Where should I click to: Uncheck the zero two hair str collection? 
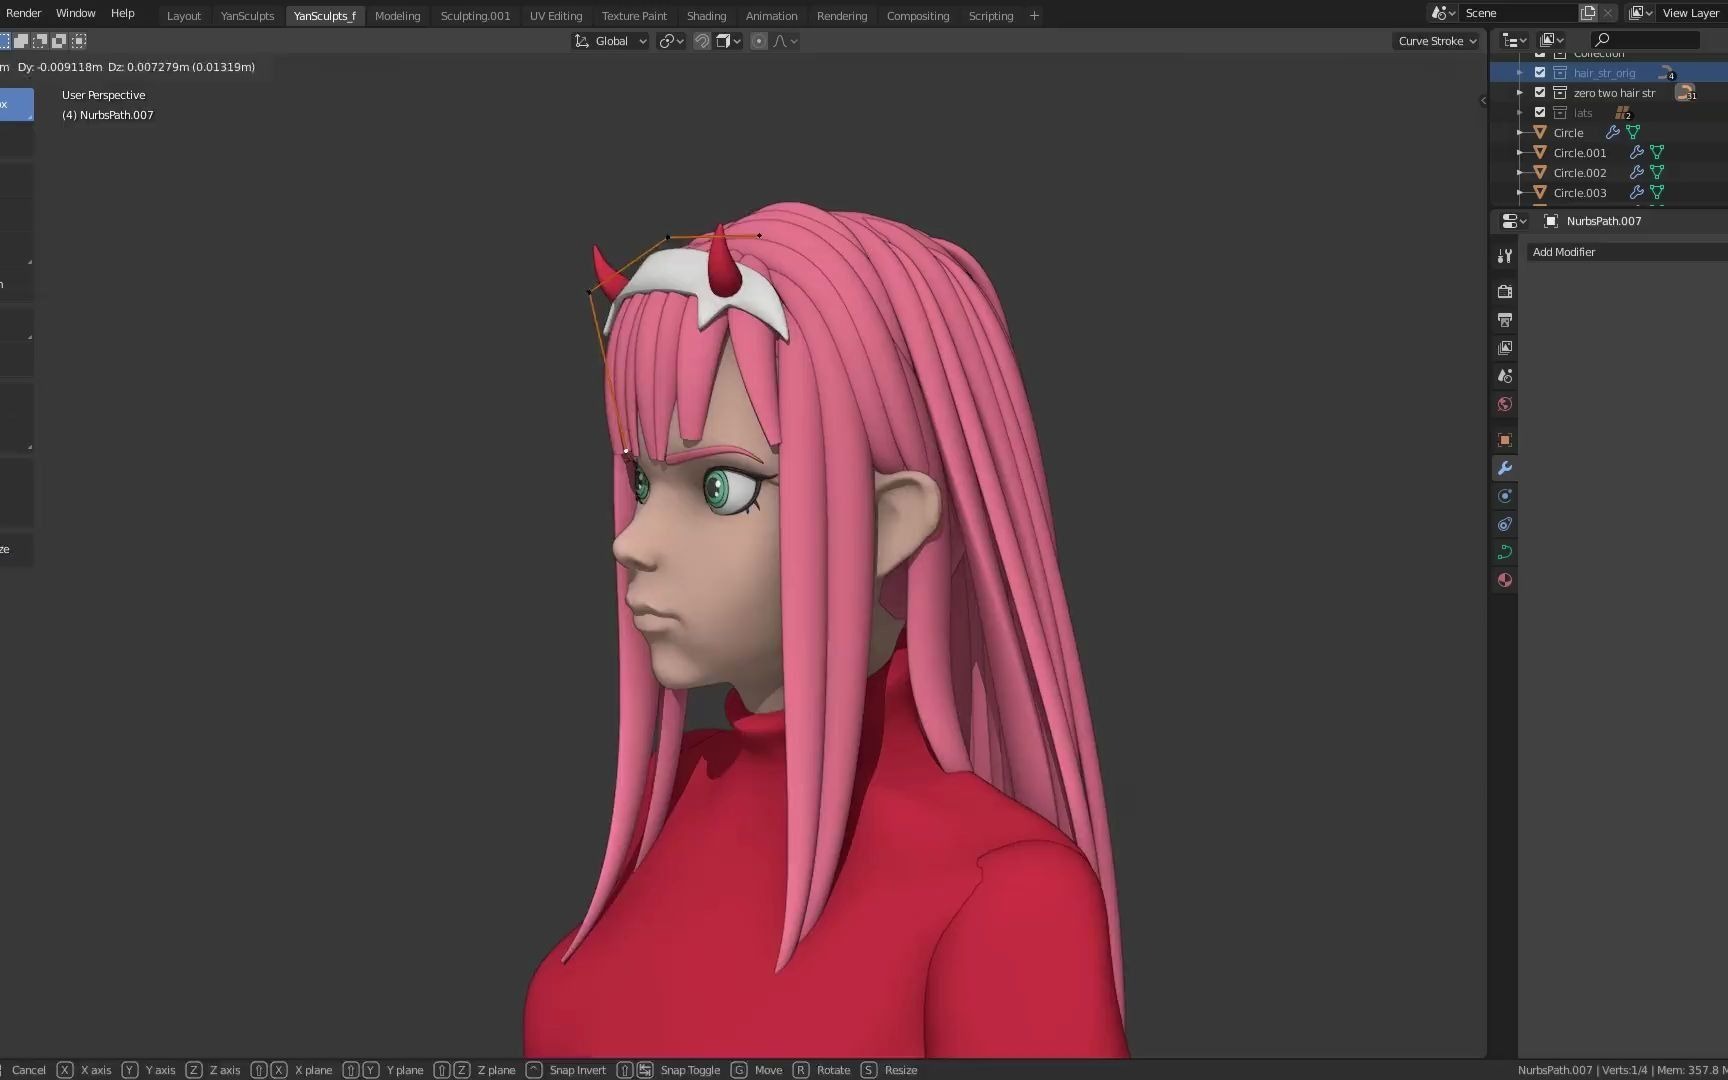click(x=1540, y=92)
